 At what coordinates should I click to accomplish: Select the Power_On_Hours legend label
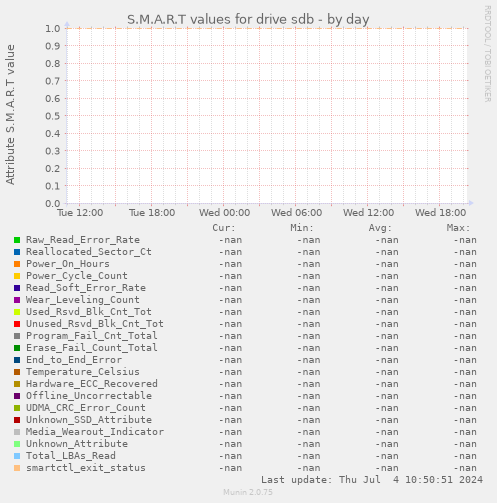pyautogui.click(x=68, y=264)
